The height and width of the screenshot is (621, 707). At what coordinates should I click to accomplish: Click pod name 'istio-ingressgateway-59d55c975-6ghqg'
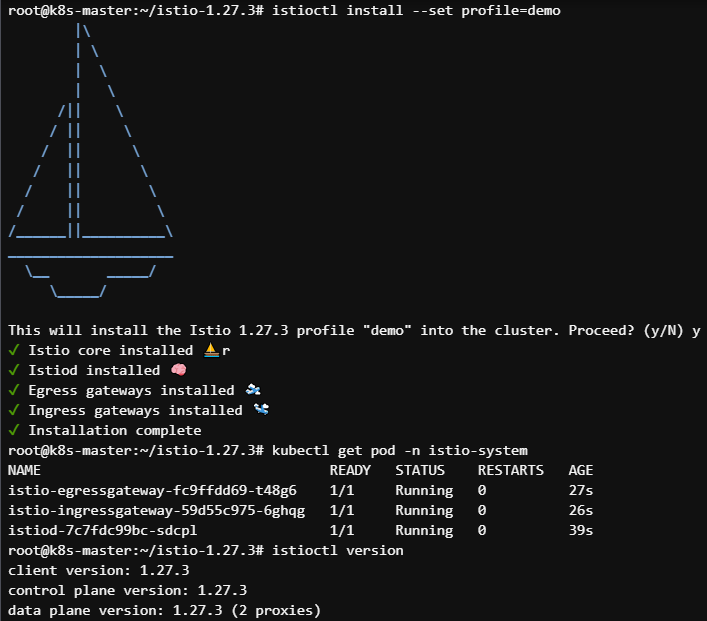pyautogui.click(x=156, y=511)
